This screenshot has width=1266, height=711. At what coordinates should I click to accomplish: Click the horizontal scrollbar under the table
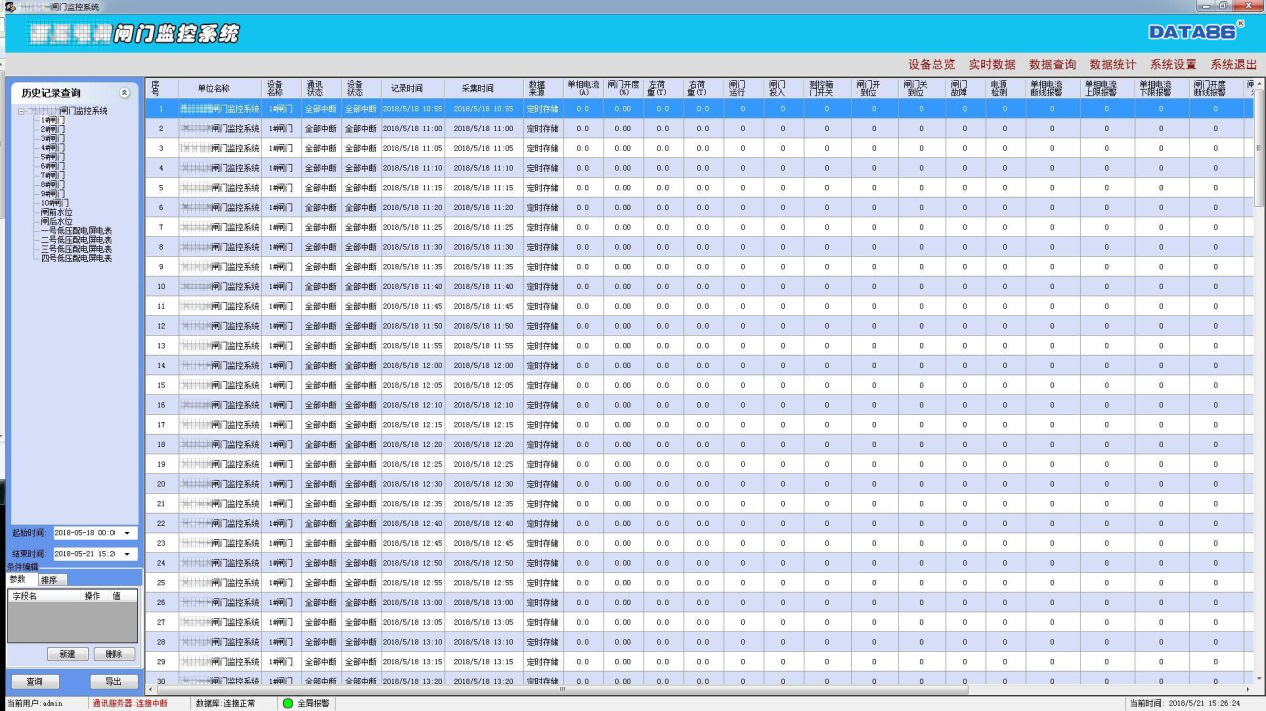(560, 689)
